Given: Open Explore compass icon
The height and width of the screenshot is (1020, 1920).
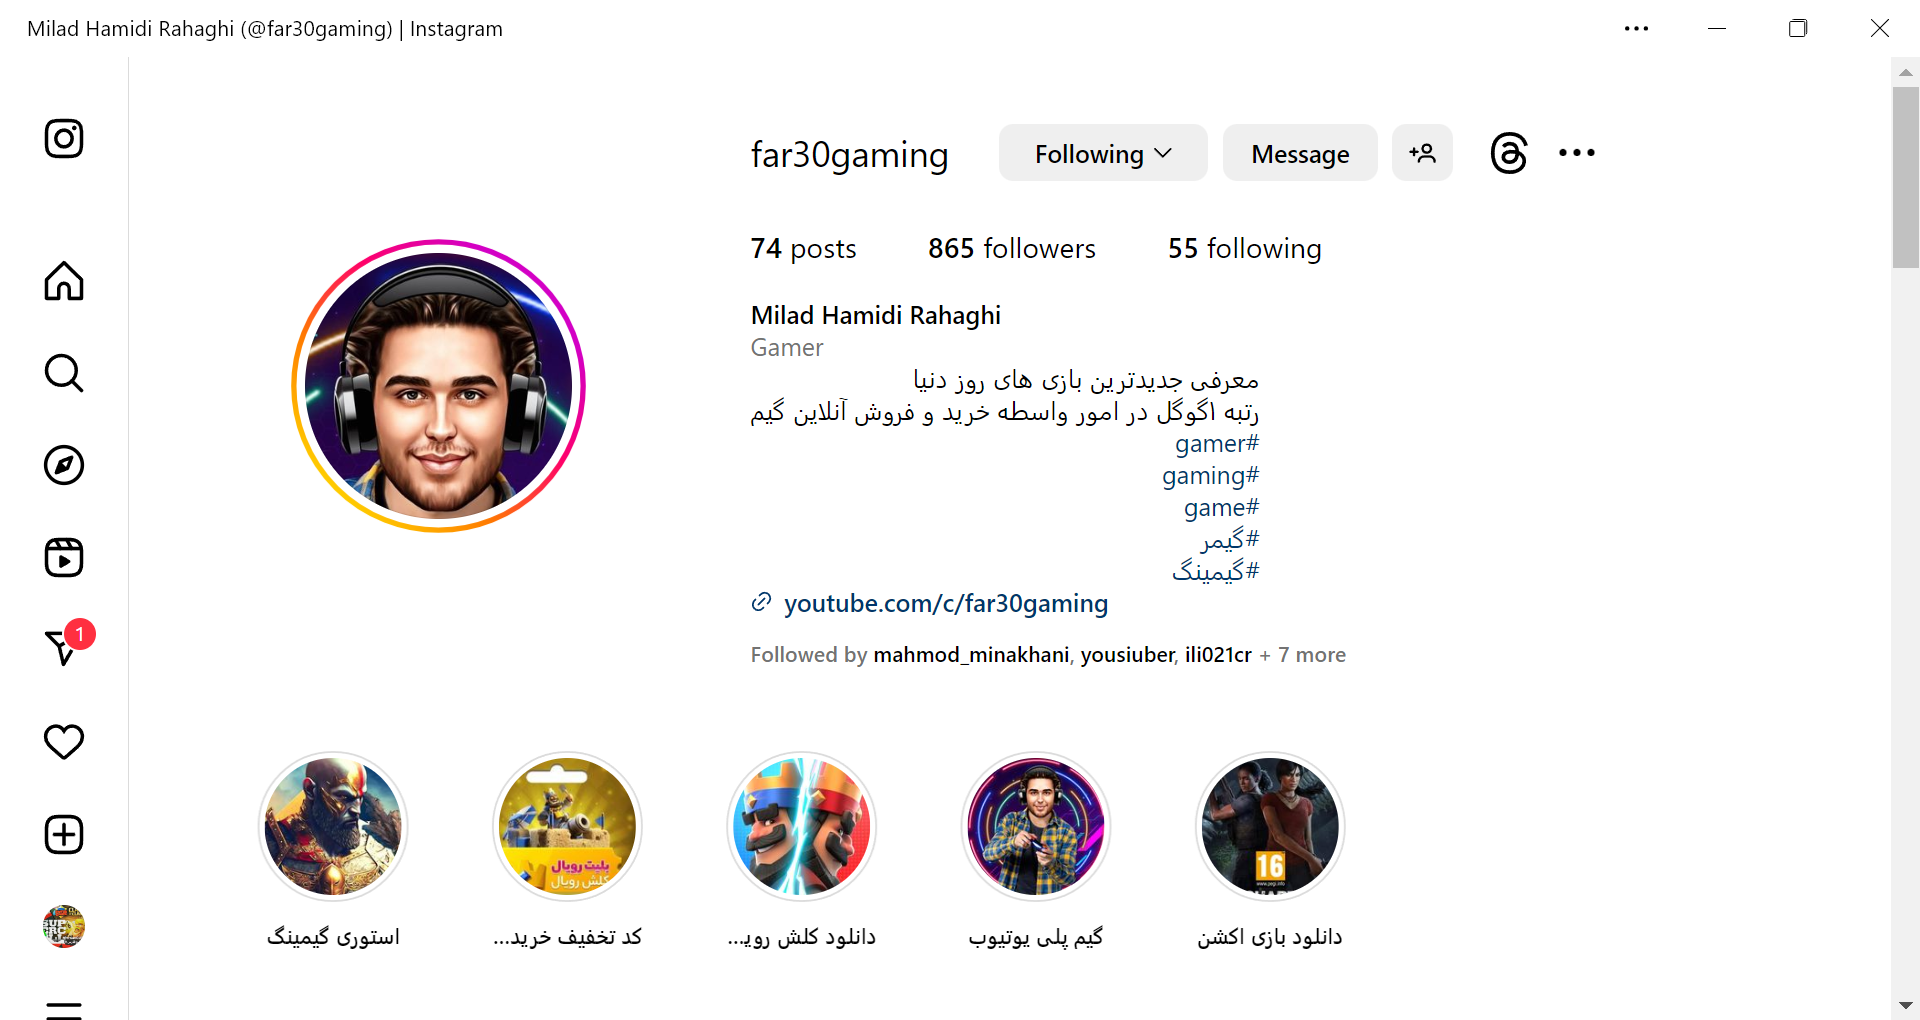Looking at the screenshot, I should tap(64, 465).
